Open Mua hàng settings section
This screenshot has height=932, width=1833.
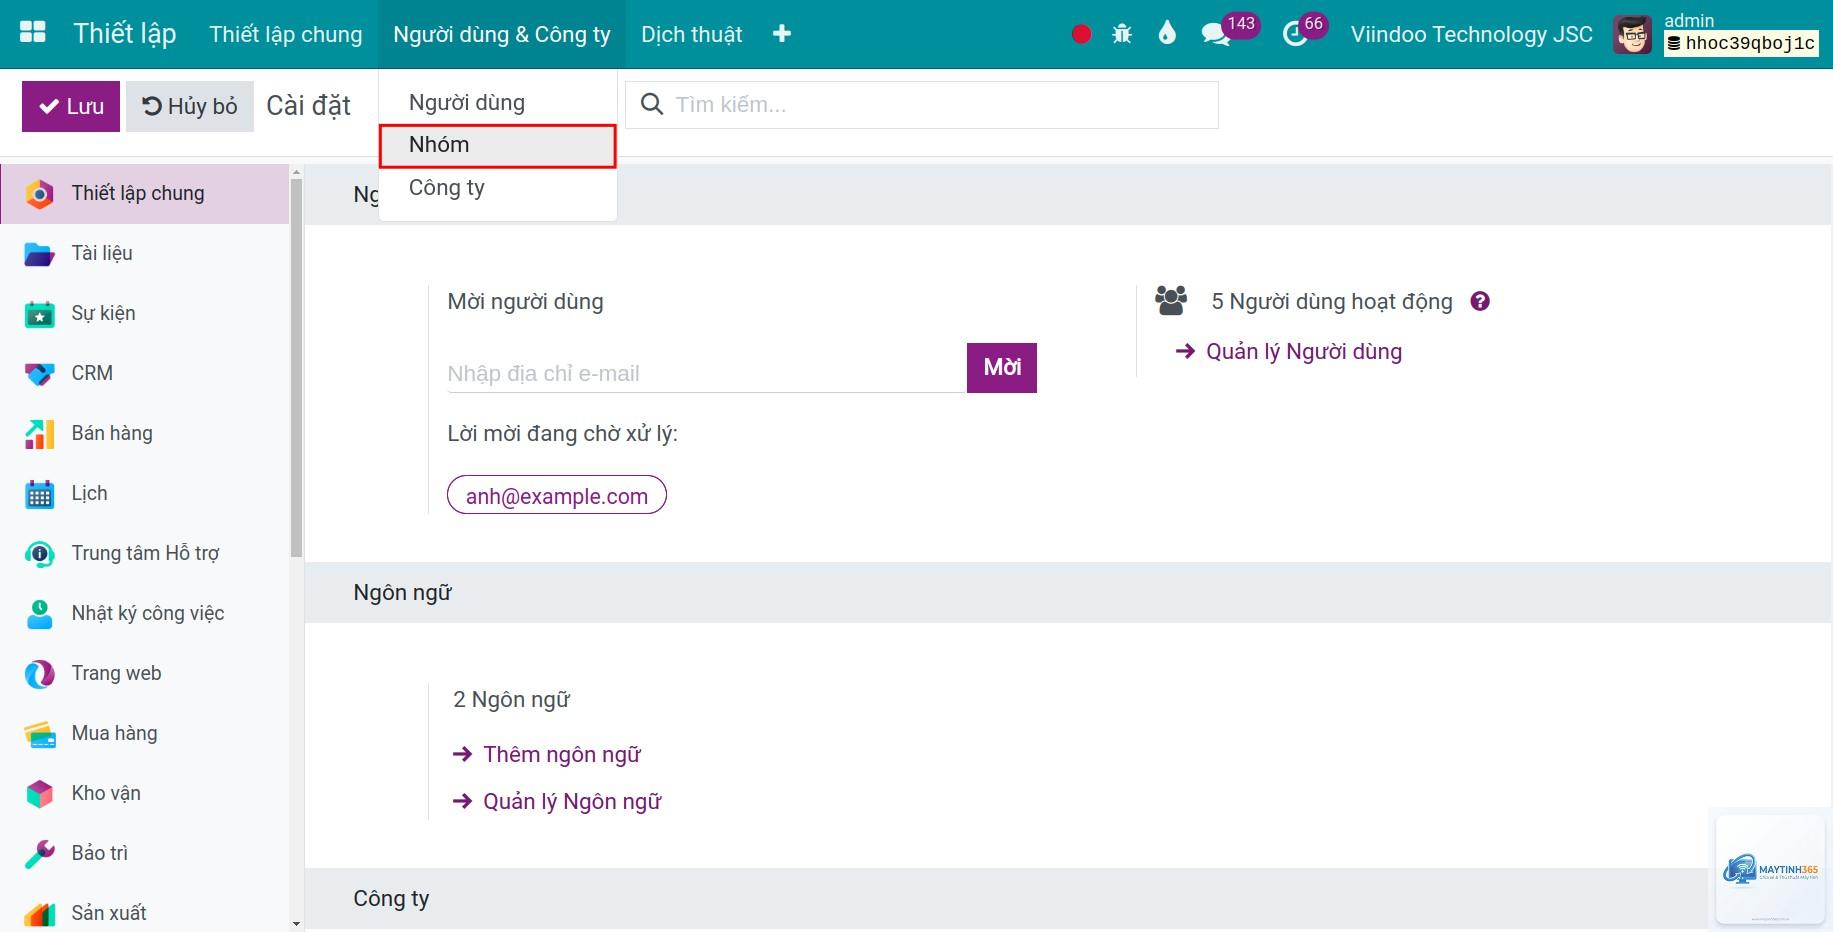[144, 733]
